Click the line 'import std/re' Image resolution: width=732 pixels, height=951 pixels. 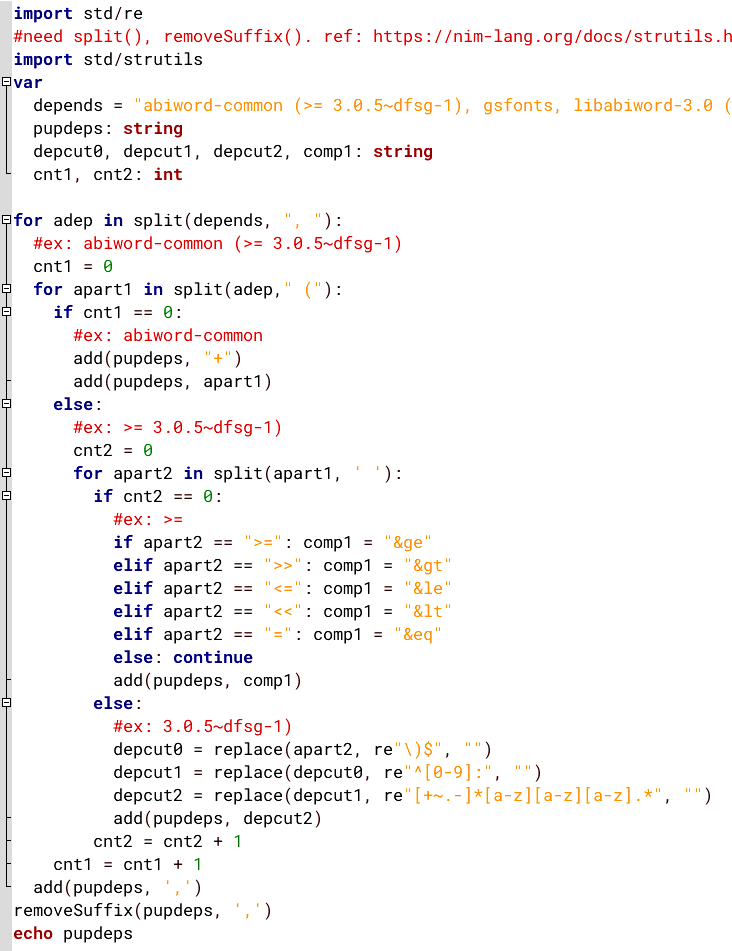[78, 13]
